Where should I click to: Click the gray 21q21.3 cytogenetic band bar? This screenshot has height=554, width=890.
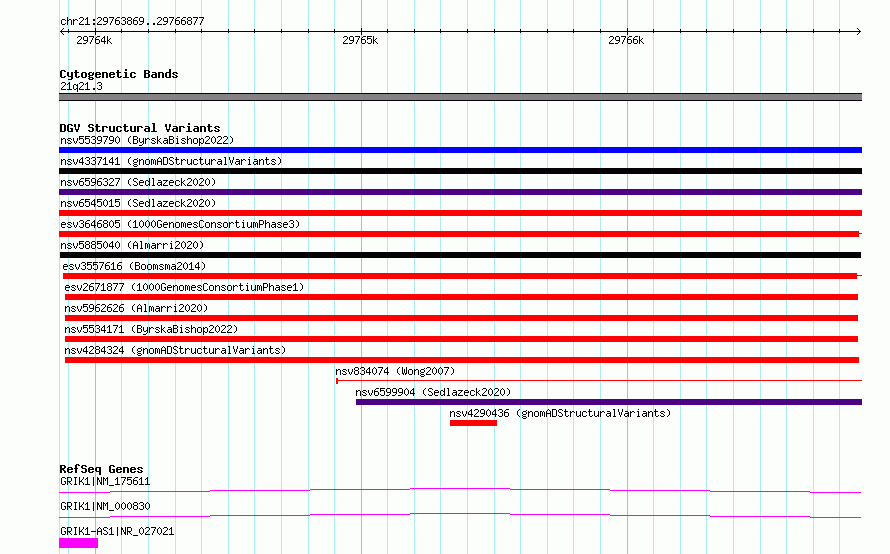(460, 97)
